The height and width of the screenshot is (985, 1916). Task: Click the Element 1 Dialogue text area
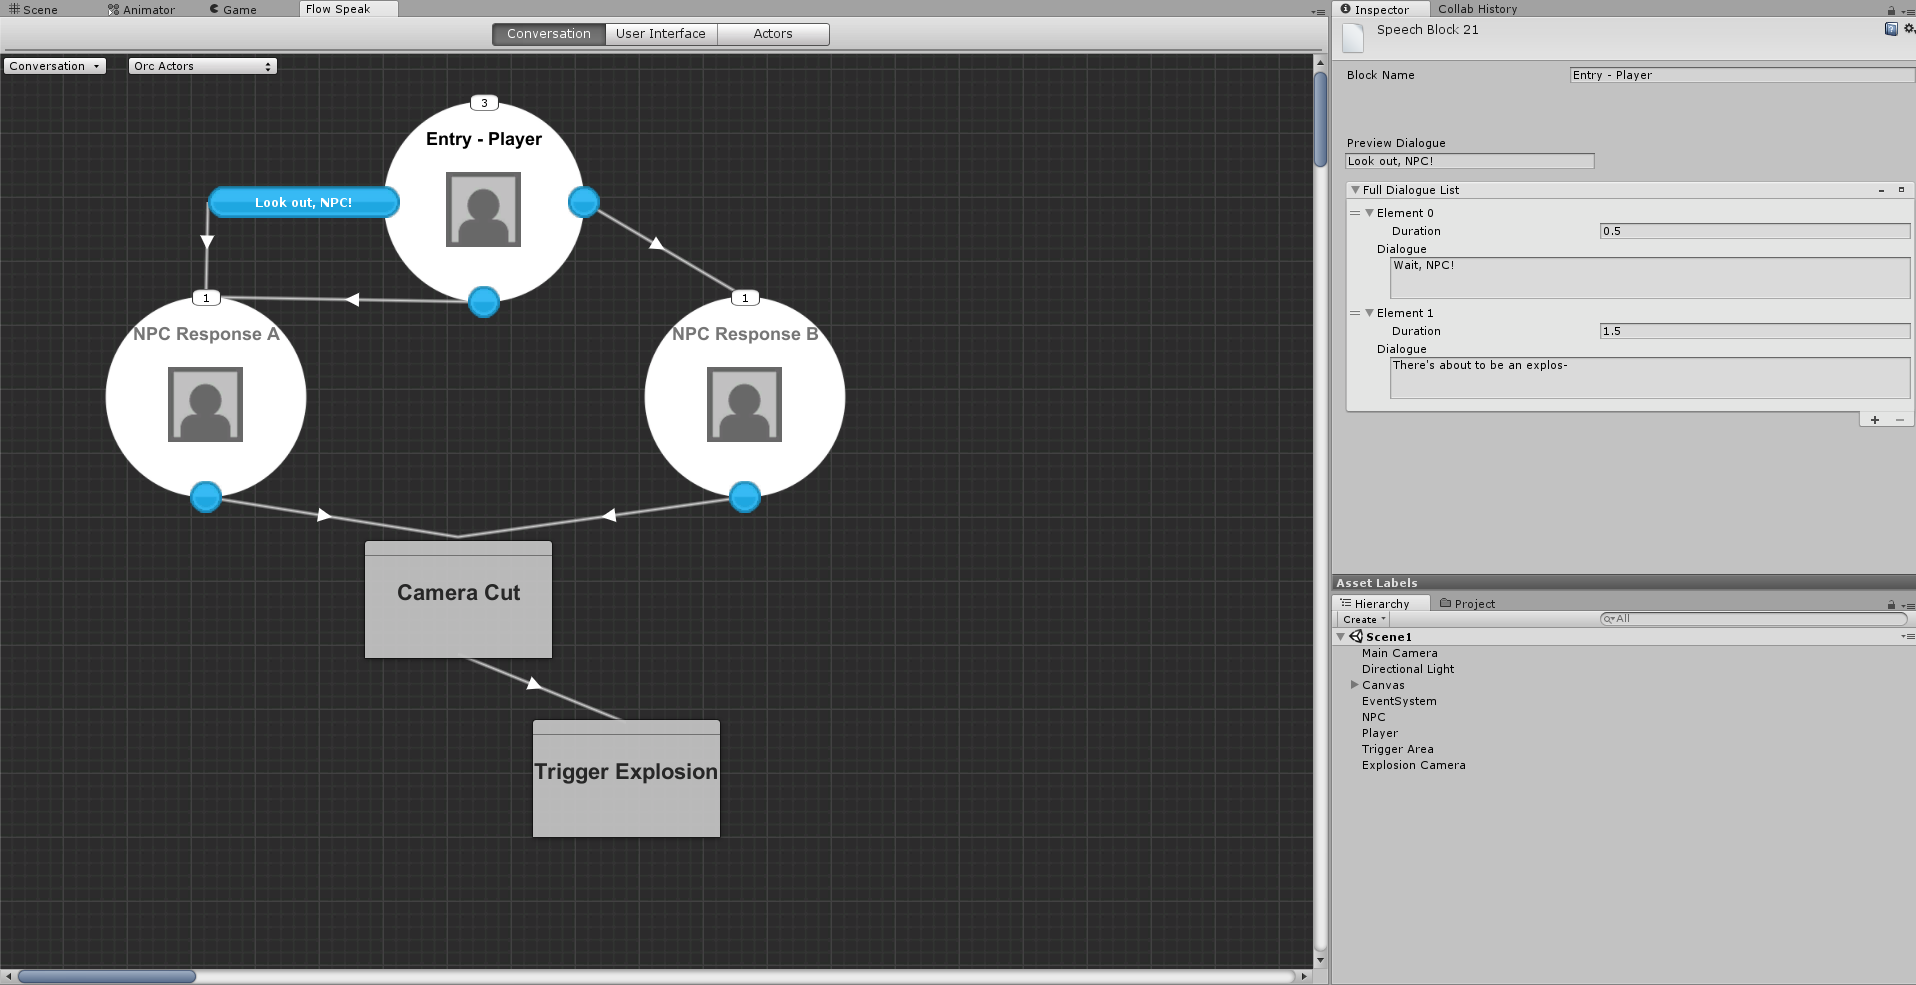tap(1650, 378)
